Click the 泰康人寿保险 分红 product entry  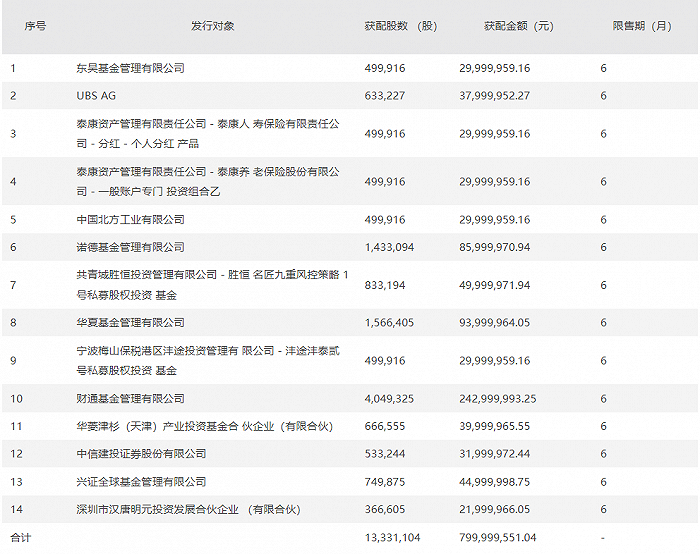[208, 133]
